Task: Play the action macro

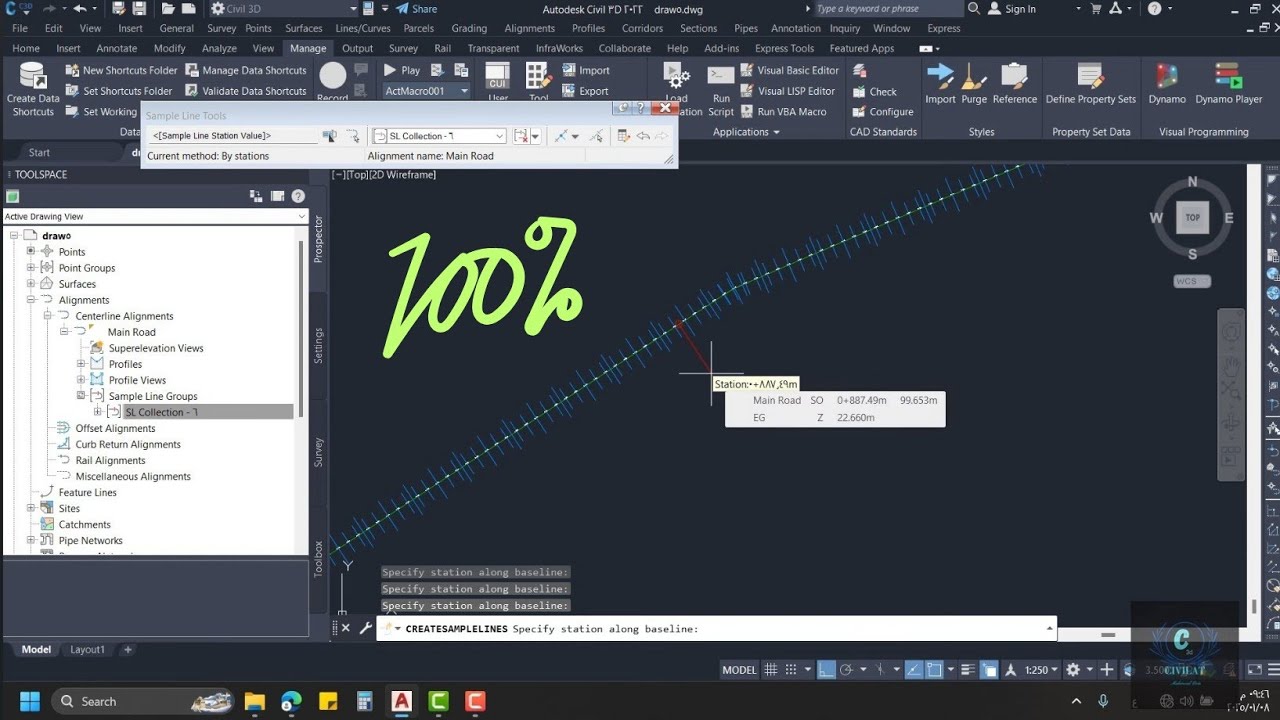Action: click(401, 70)
